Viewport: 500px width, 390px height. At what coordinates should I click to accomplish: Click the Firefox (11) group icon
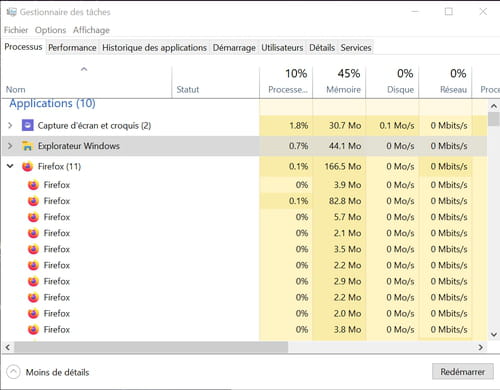pos(27,166)
